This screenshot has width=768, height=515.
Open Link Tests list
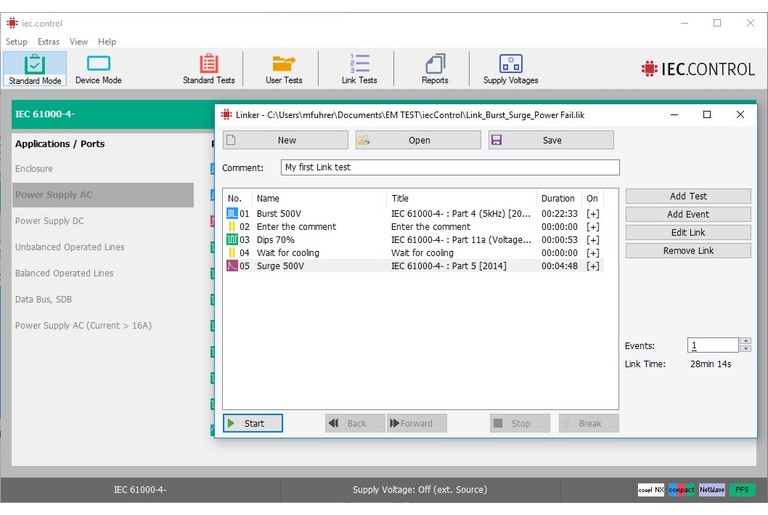pyautogui.click(x=359, y=69)
